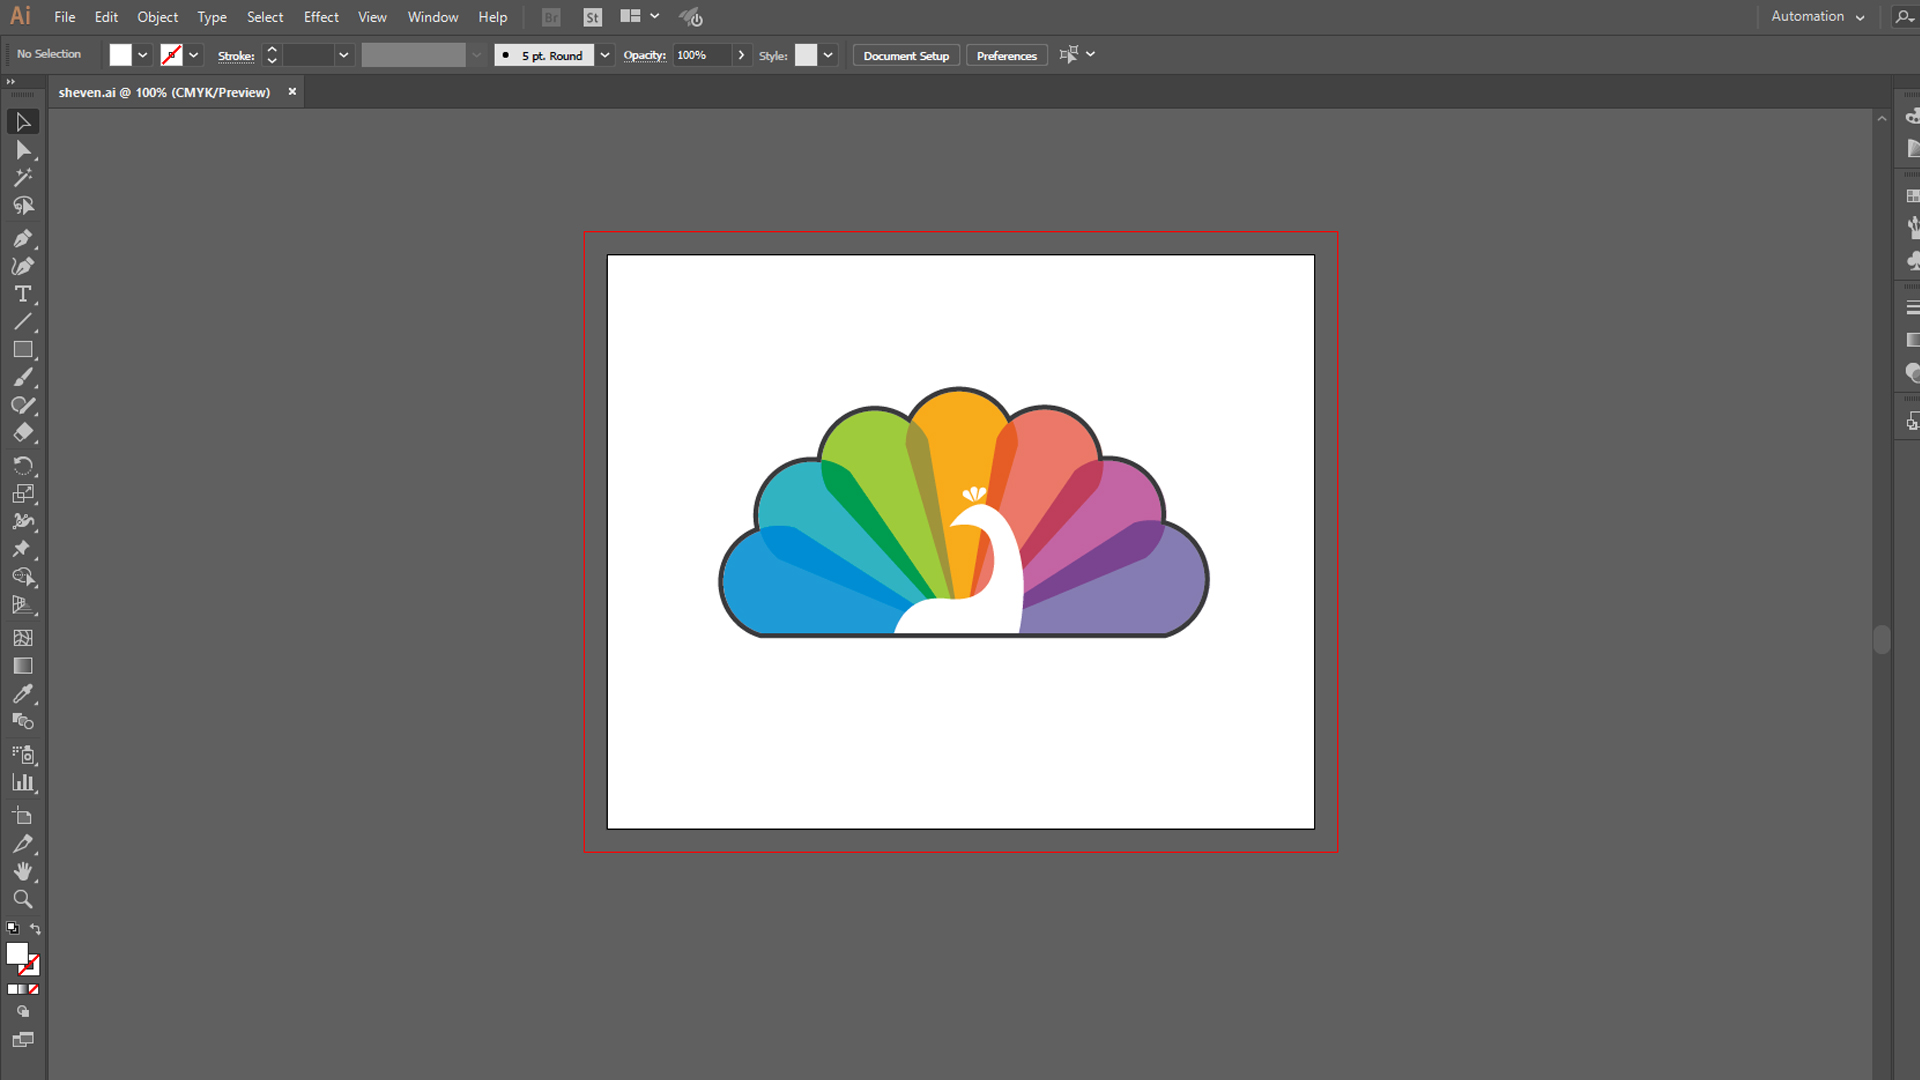The width and height of the screenshot is (1920, 1080).
Task: Select the Magic Wand tool
Action: click(x=23, y=178)
